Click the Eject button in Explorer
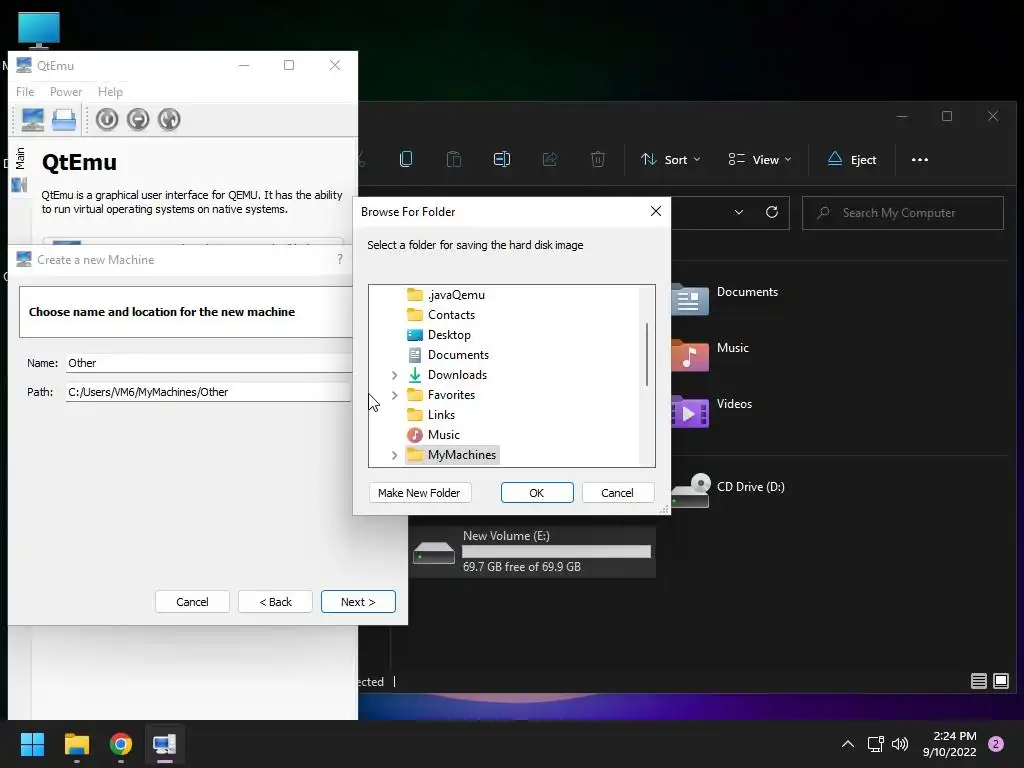The height and width of the screenshot is (768, 1024). (852, 160)
